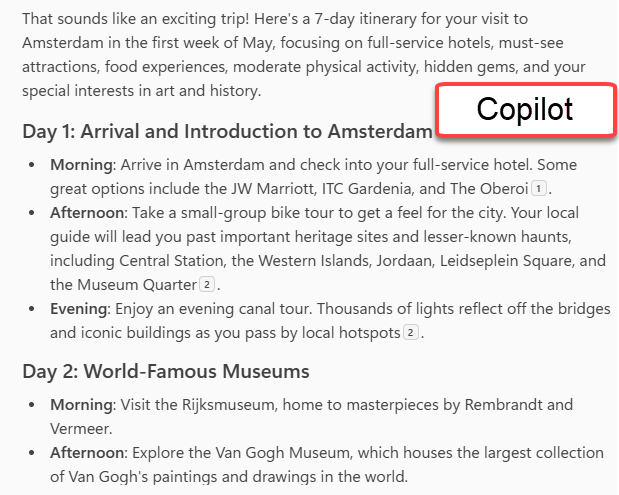Viewport: 619px width, 495px height.
Task: Click the words JW Marriott
Action: pyautogui.click(x=298, y=189)
